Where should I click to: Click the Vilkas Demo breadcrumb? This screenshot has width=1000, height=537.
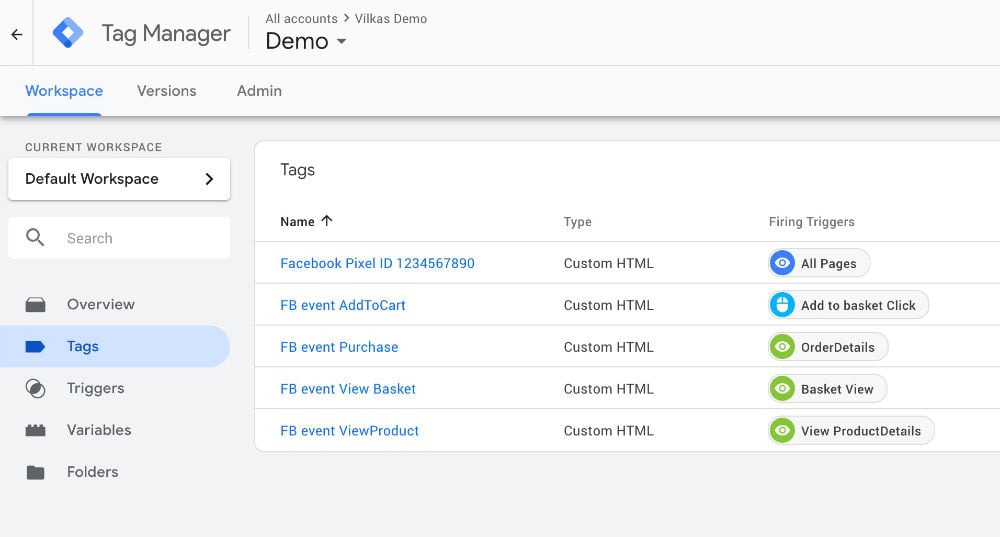pyautogui.click(x=390, y=18)
